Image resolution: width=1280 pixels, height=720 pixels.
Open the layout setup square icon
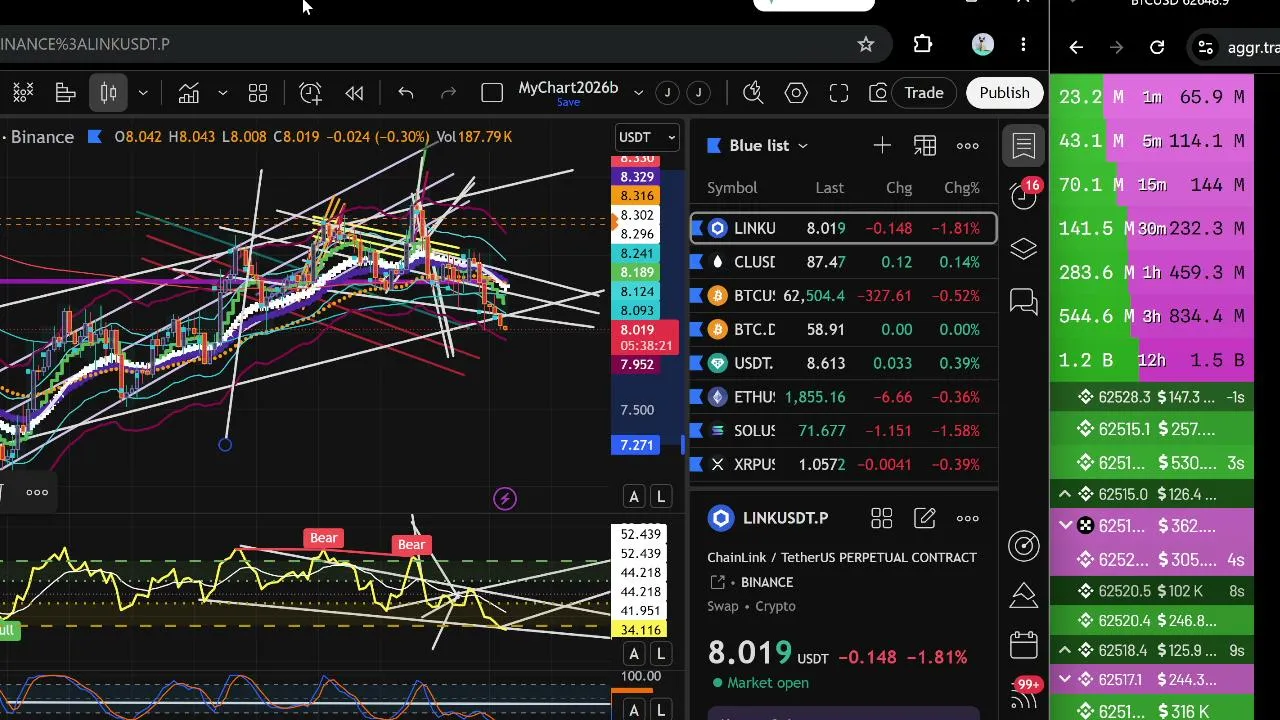pyautogui.click(x=492, y=93)
